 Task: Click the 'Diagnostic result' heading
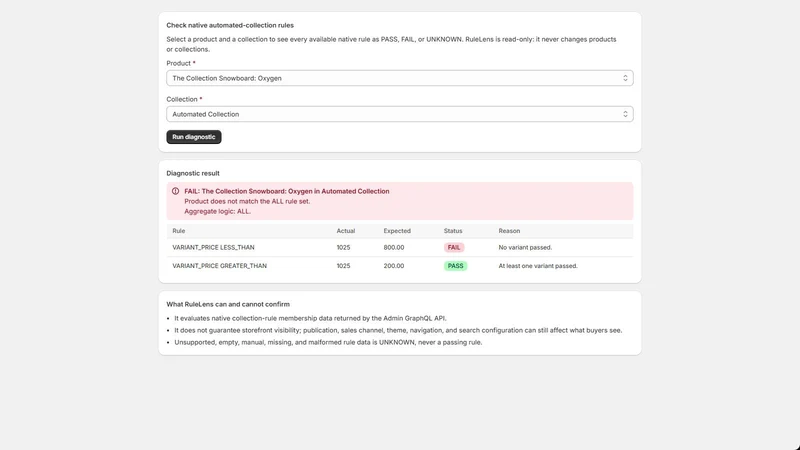click(193, 173)
